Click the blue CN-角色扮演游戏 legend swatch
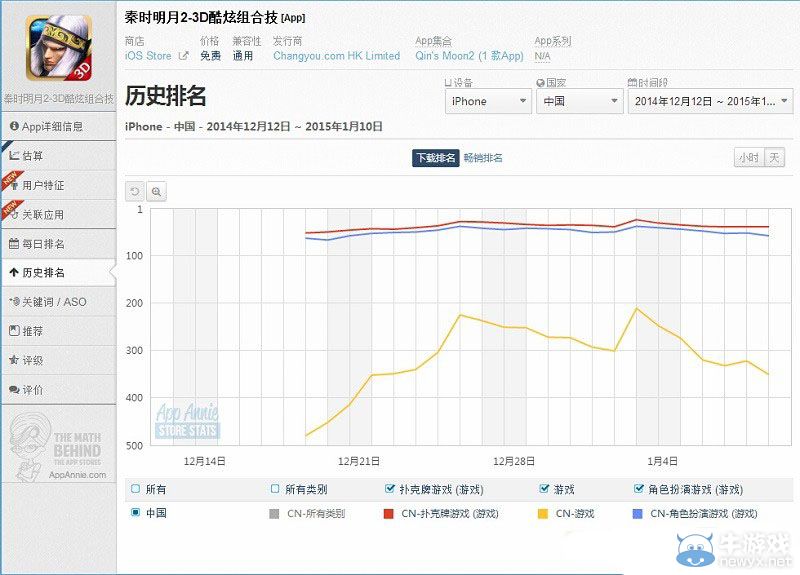 (x=637, y=514)
